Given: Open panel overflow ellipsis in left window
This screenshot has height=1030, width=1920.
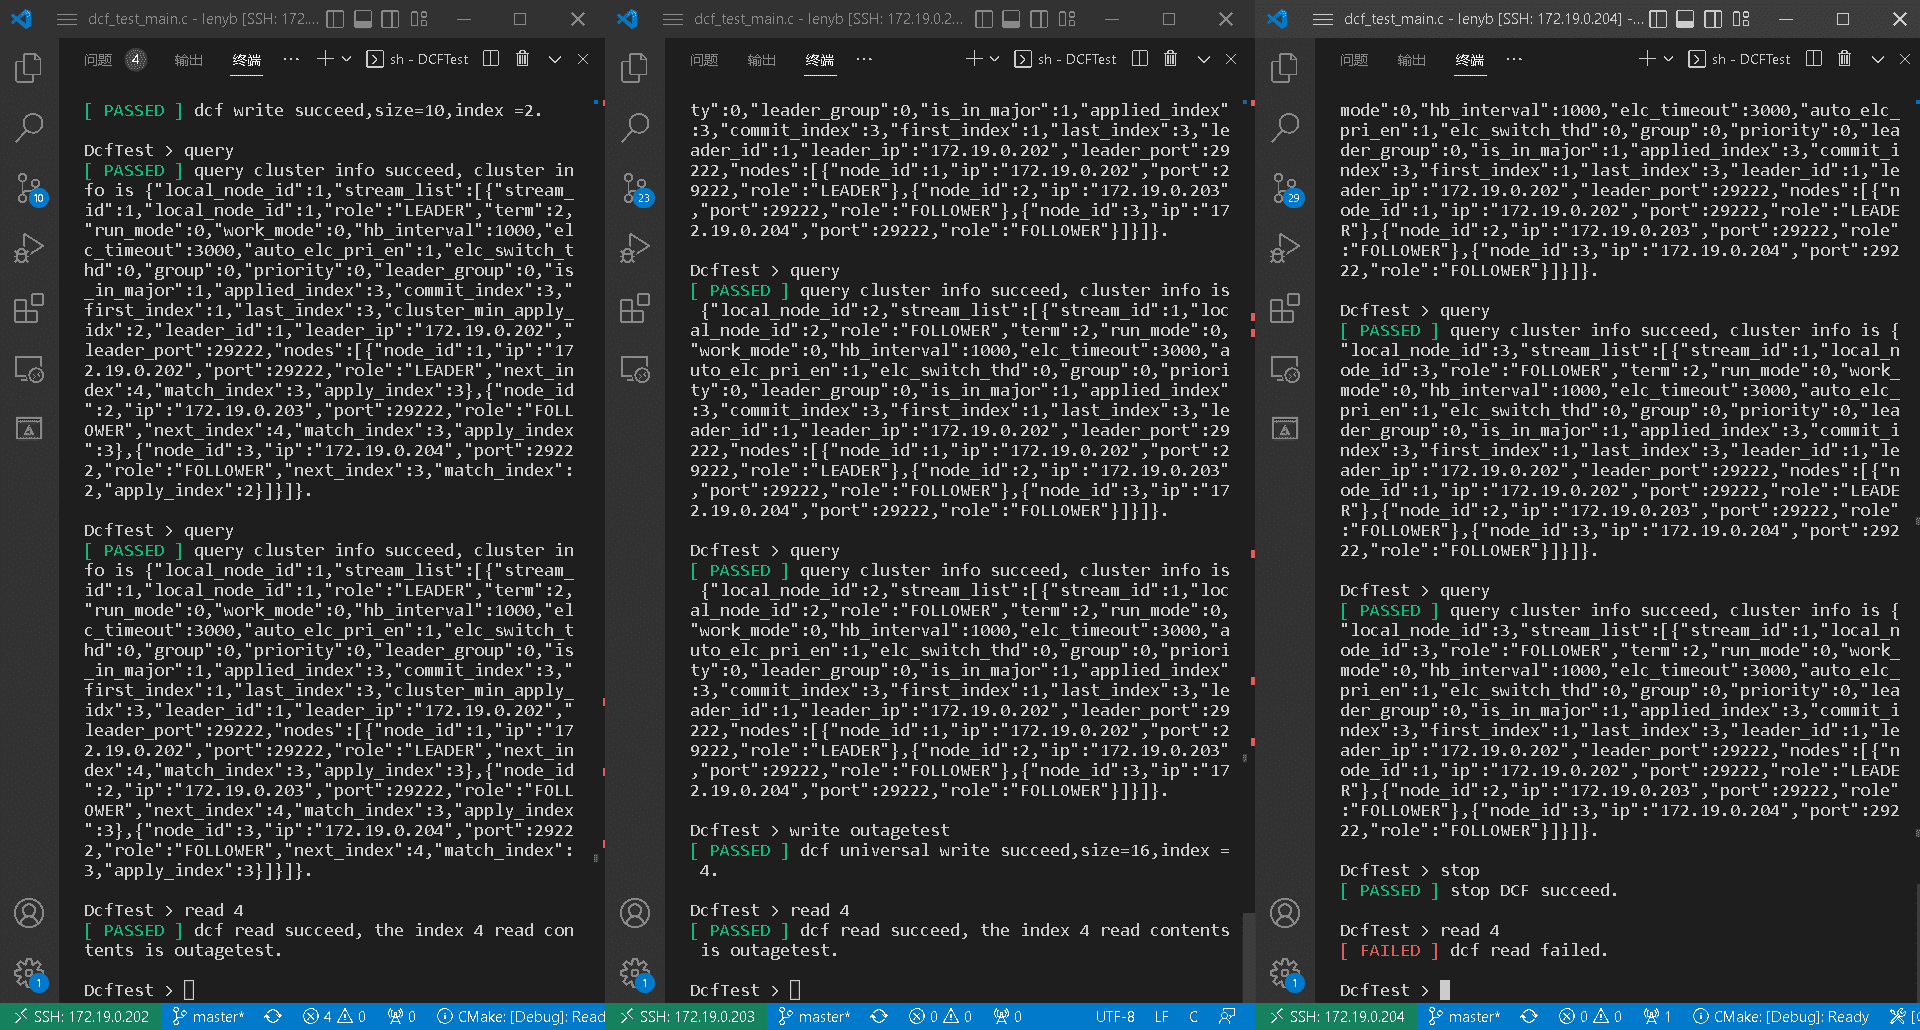Looking at the screenshot, I should 291,59.
